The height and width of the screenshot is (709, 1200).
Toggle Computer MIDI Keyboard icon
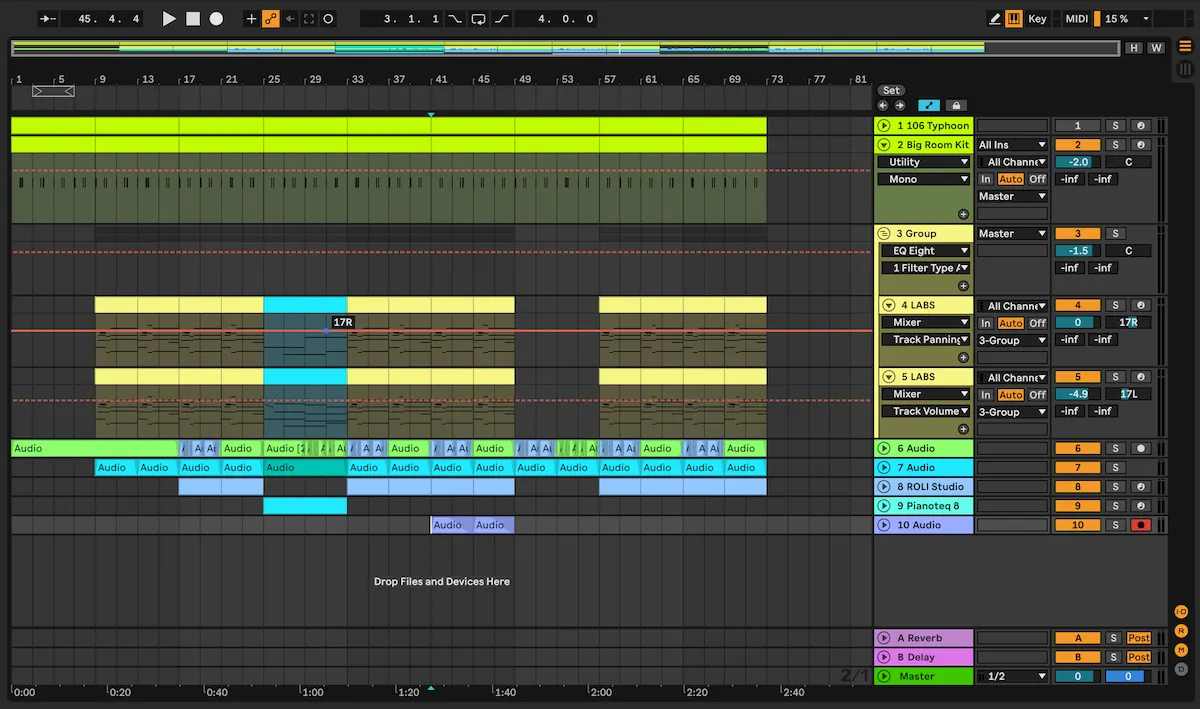coord(1014,19)
